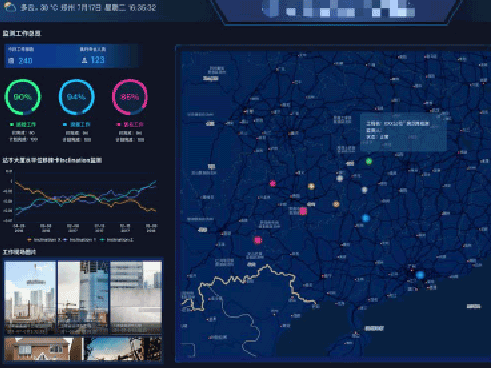Toggle the blue legend item under 94% gauge

77,124
